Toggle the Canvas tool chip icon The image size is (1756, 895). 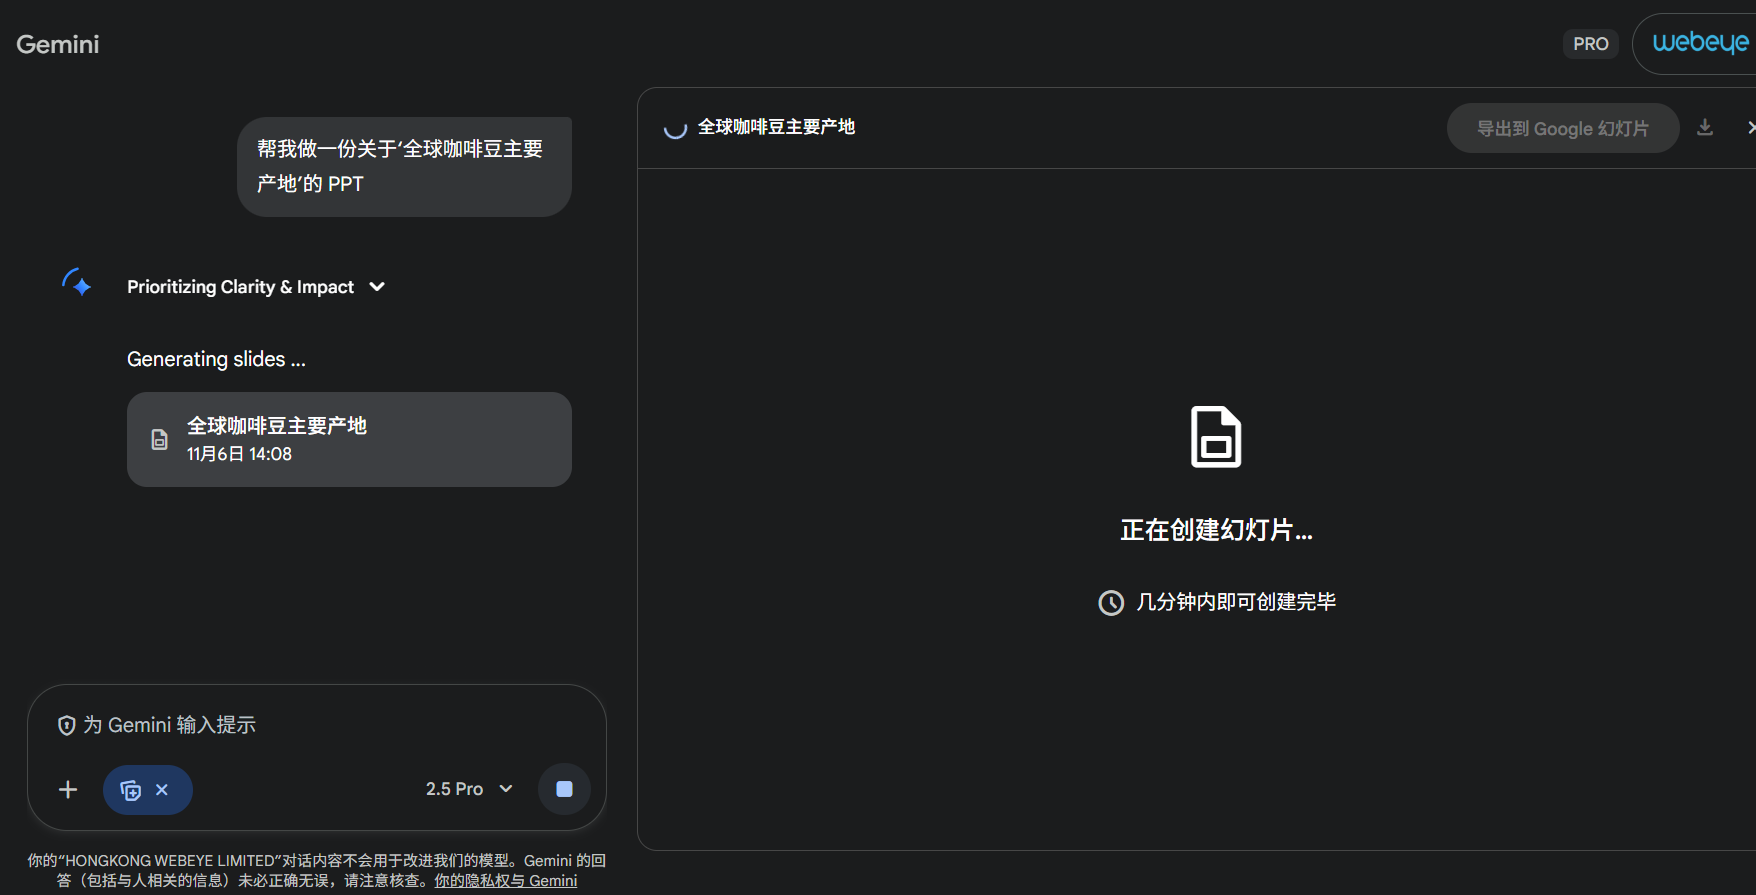coord(131,790)
